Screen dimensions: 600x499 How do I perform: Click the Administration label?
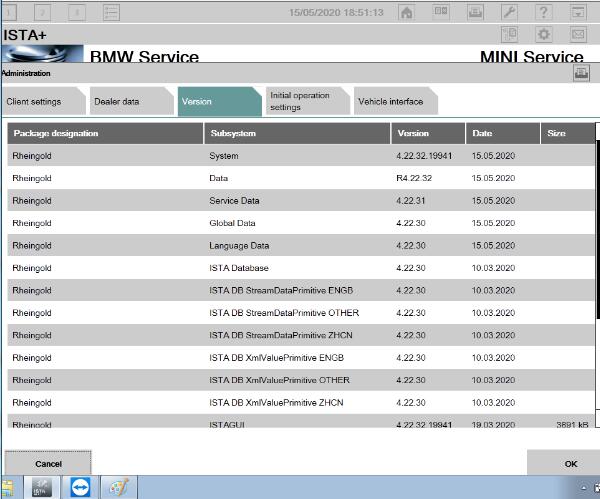pyautogui.click(x=26, y=73)
